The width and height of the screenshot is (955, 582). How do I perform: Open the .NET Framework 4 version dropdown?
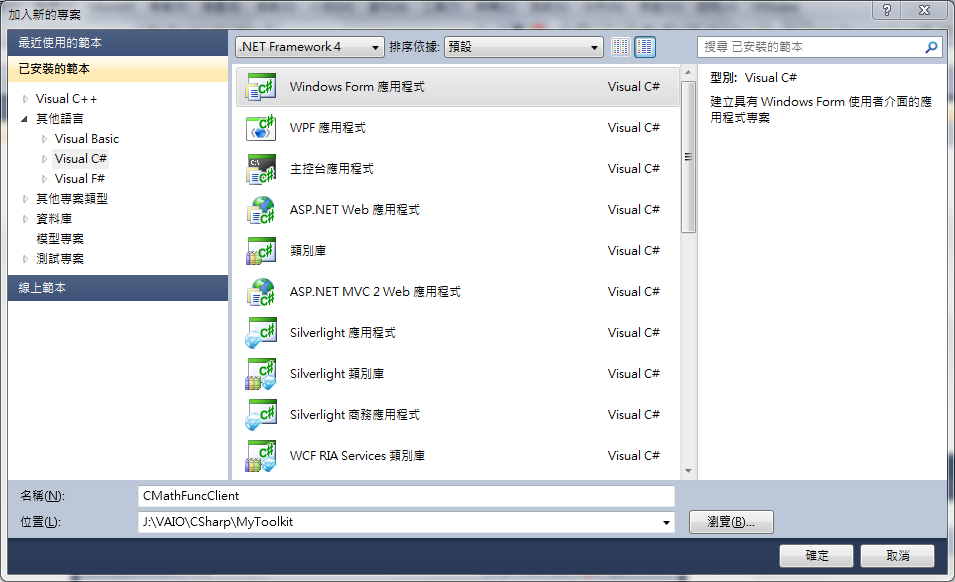[309, 47]
